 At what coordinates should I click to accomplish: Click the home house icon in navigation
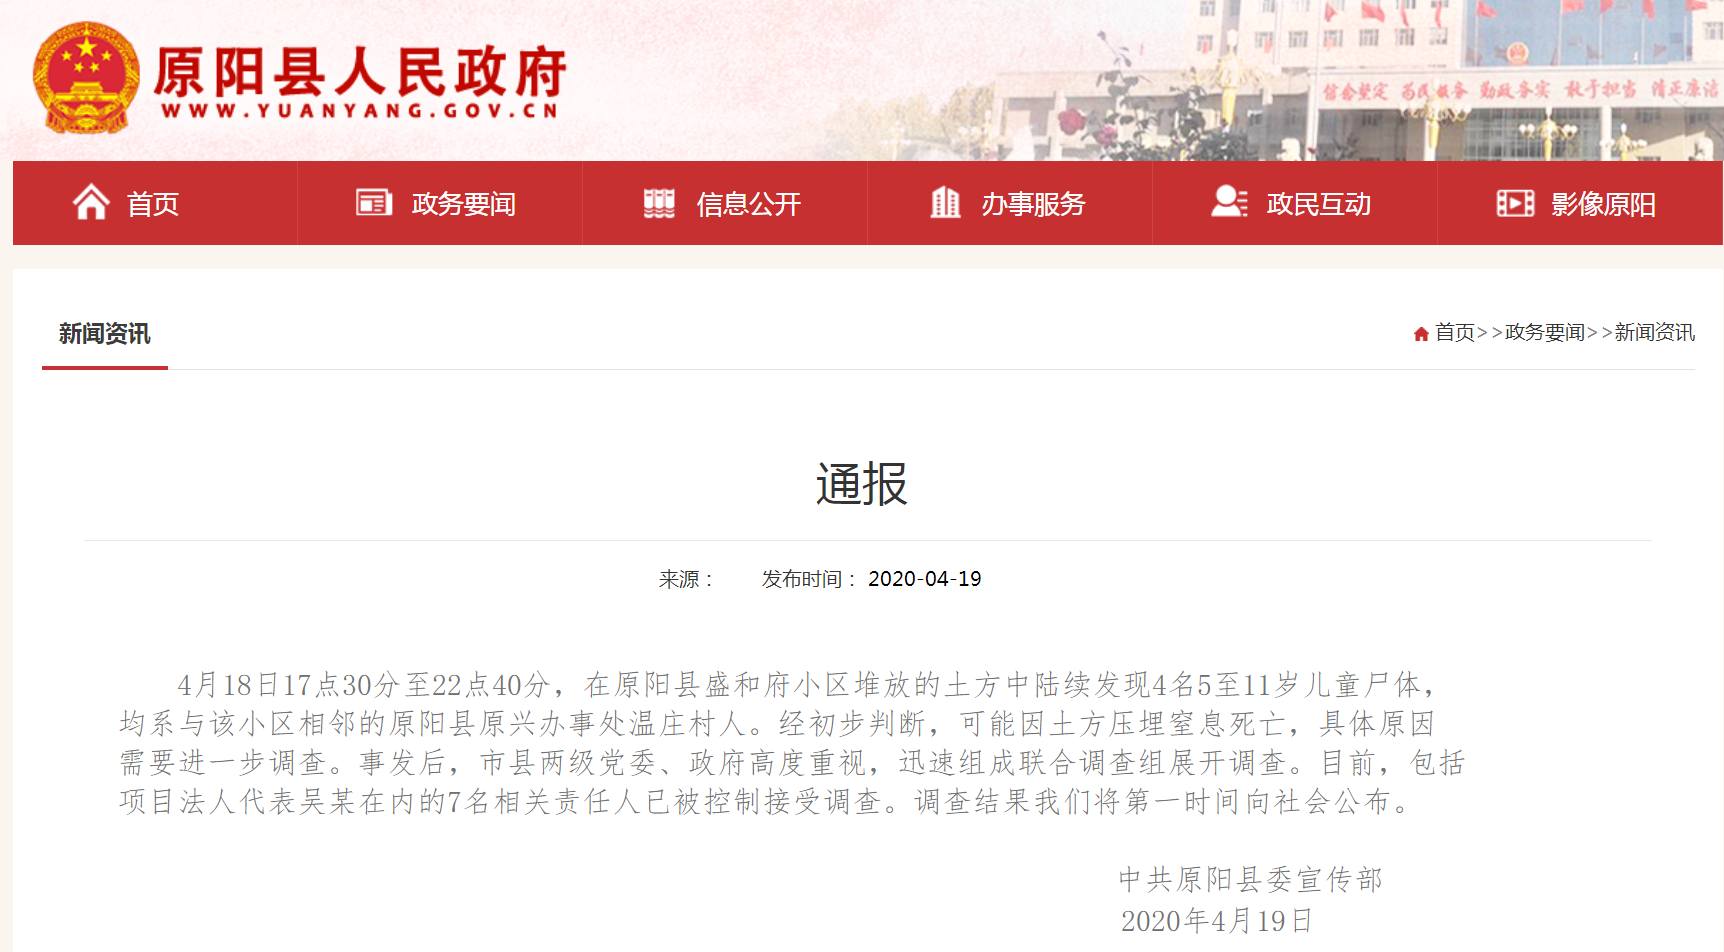(x=91, y=202)
